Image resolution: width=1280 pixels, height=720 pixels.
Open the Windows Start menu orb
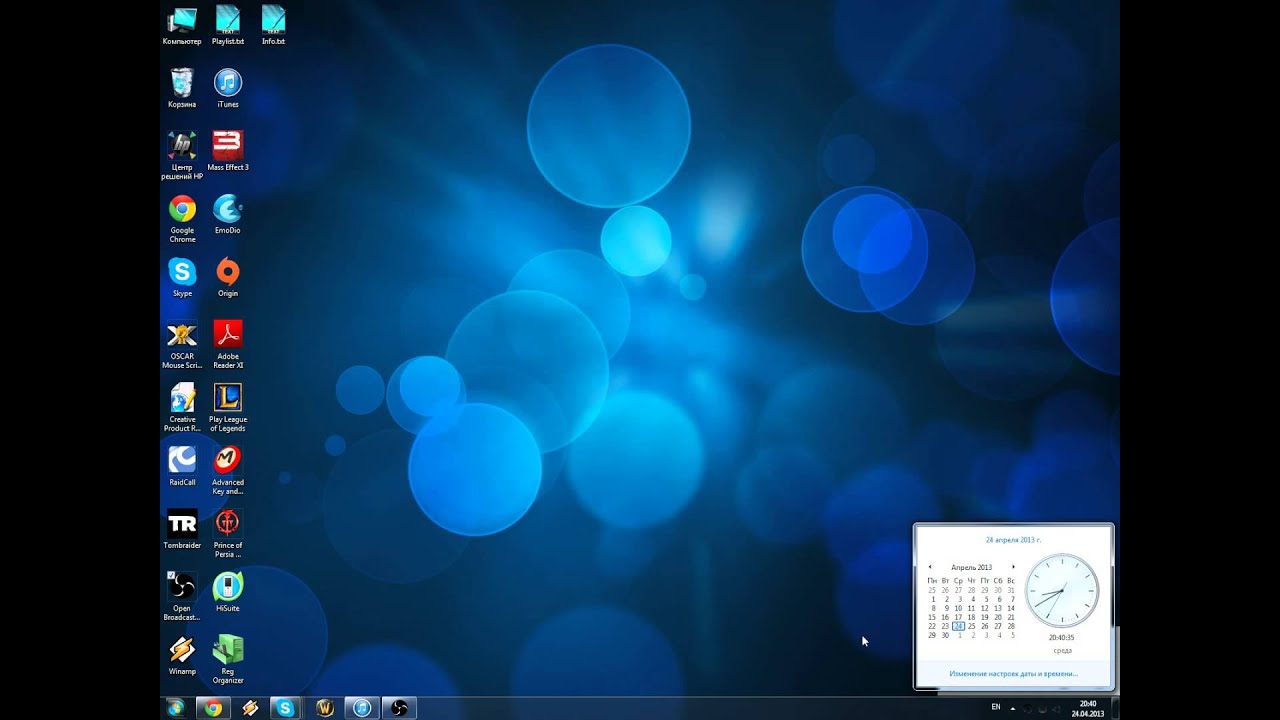(176, 708)
